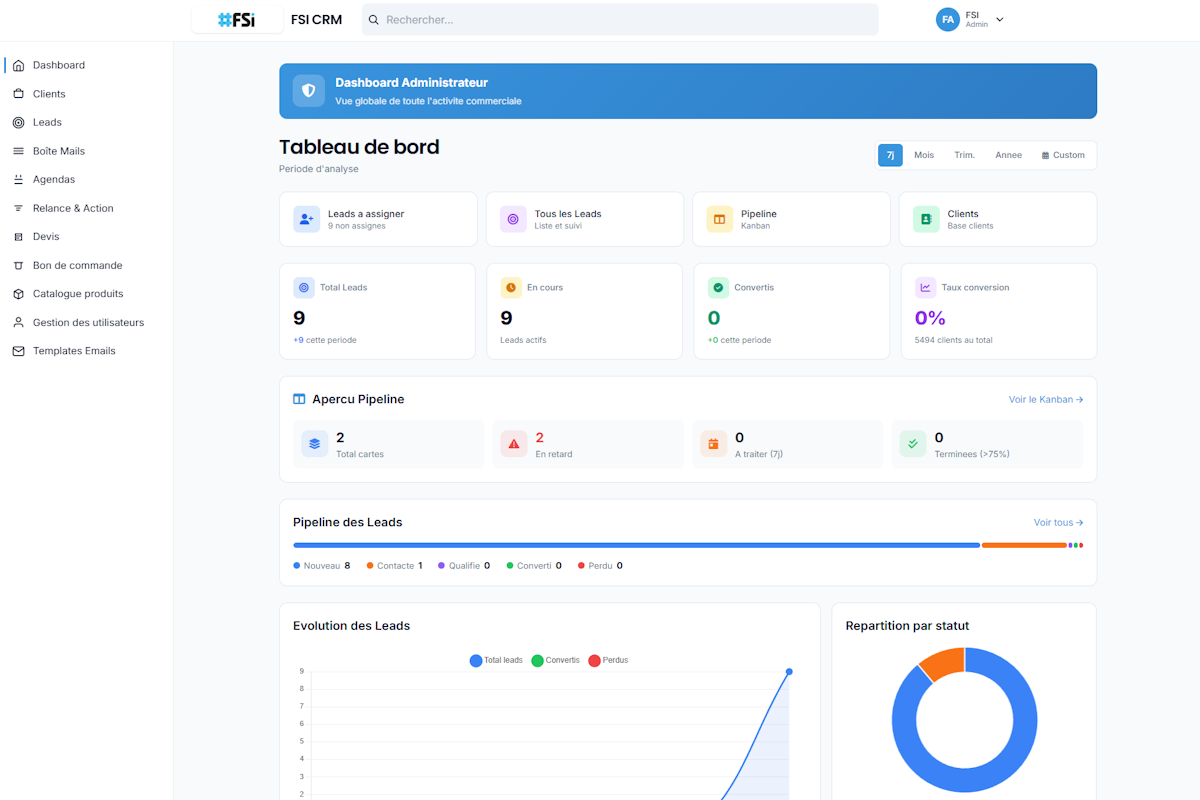Click Voir tous in Pipeline des Leads
1200x800 pixels.
click(1058, 522)
